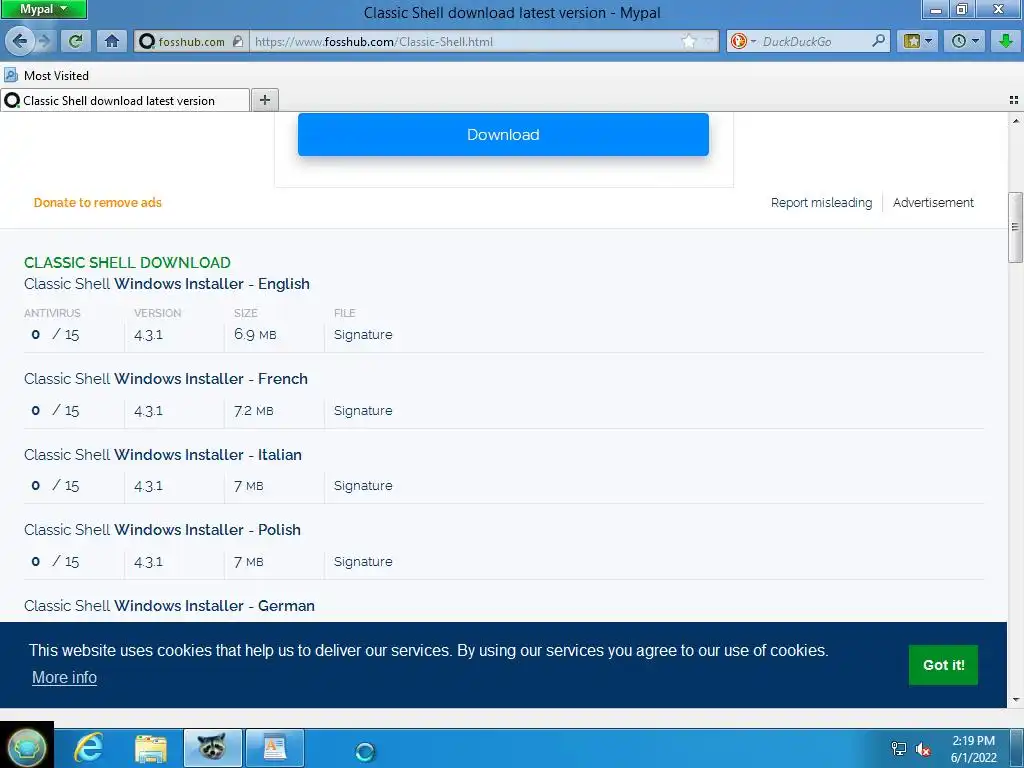Switch to the Mypal raccoon taskbar icon
This screenshot has width=1024, height=768.
(213, 748)
